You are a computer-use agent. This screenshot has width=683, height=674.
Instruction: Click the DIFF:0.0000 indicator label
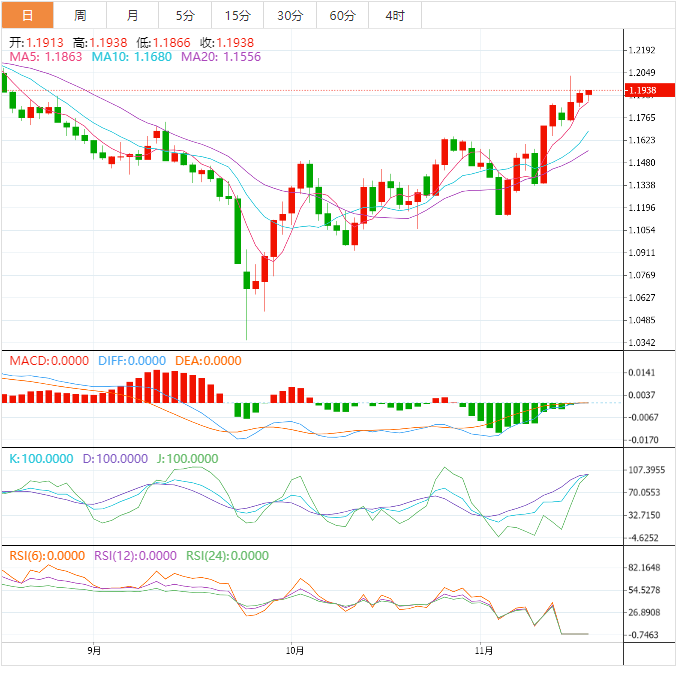132,360
